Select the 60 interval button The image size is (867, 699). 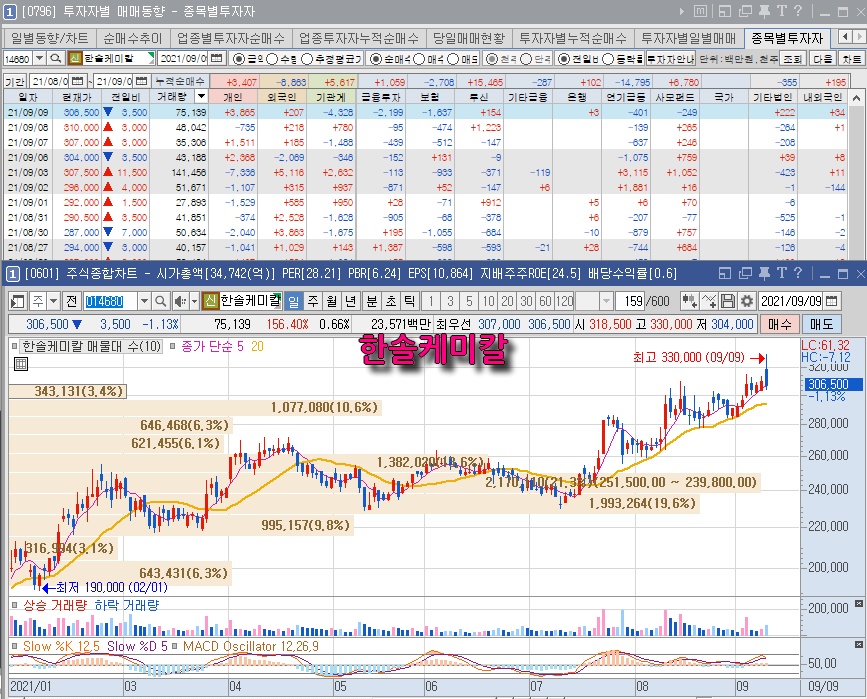[x=545, y=301]
